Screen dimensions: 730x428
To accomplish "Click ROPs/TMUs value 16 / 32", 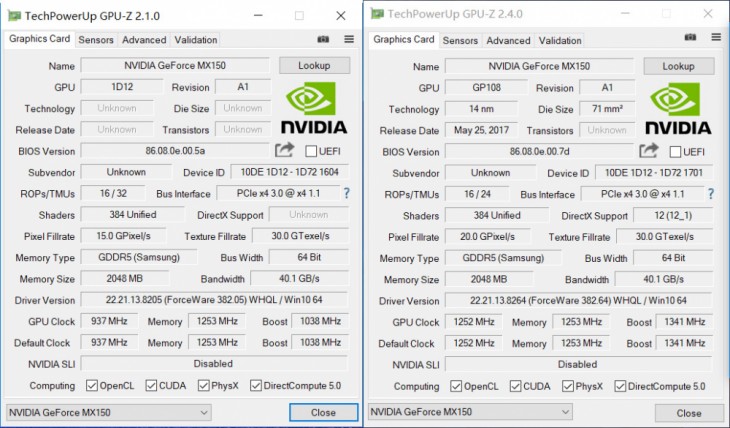I will 113,193.
